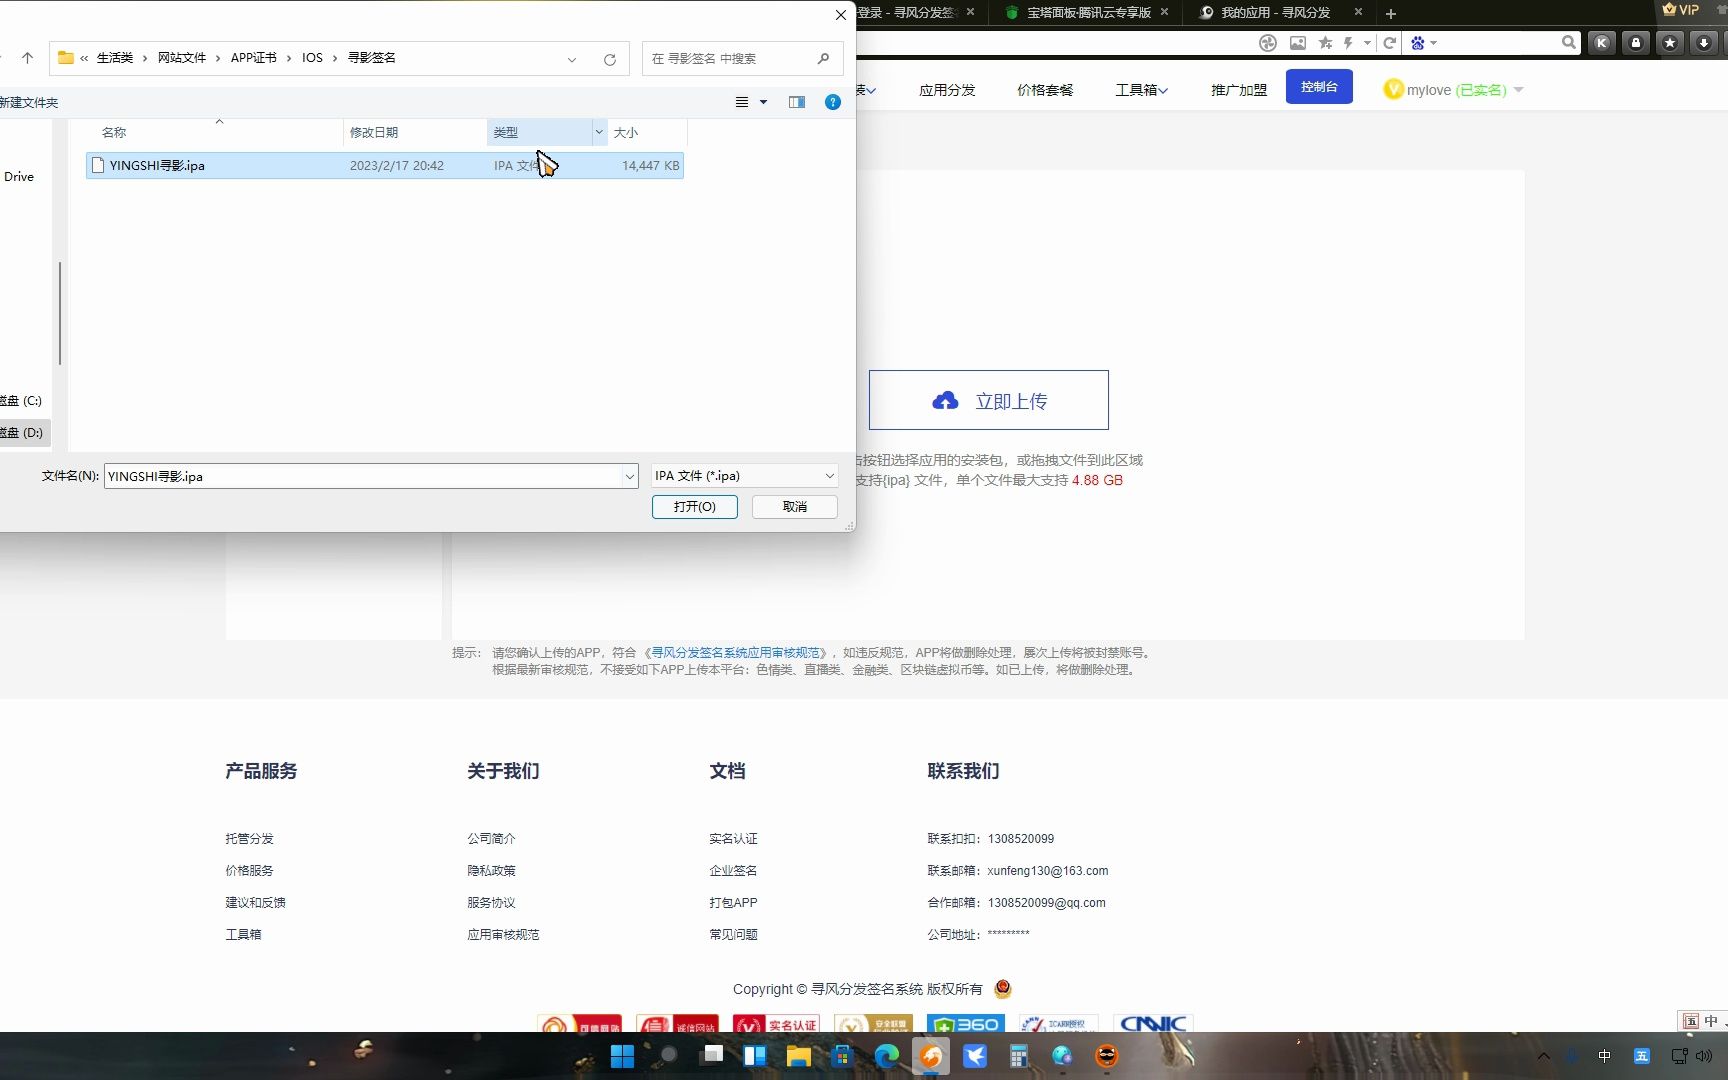Expand the lightning mode dropdown arrow

[1367, 43]
